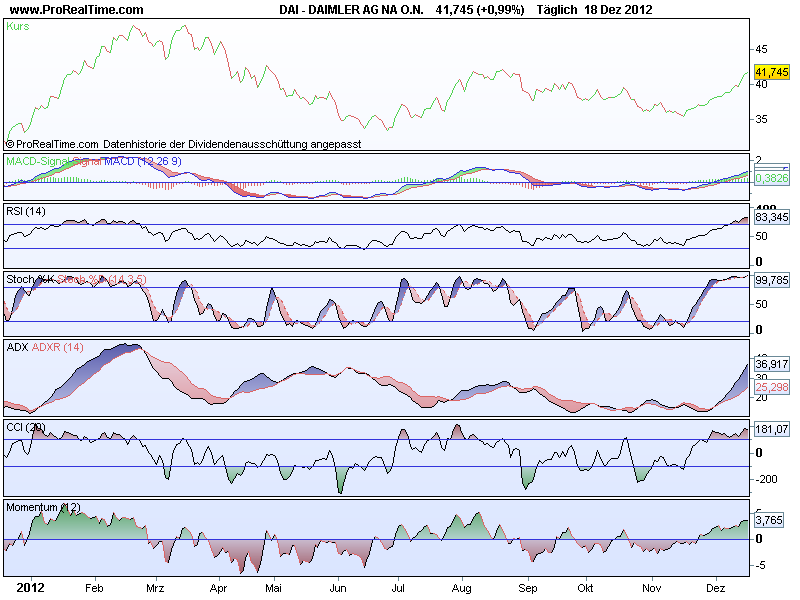Click the Jun month label on the time axis
800x600 pixels.
(338, 588)
